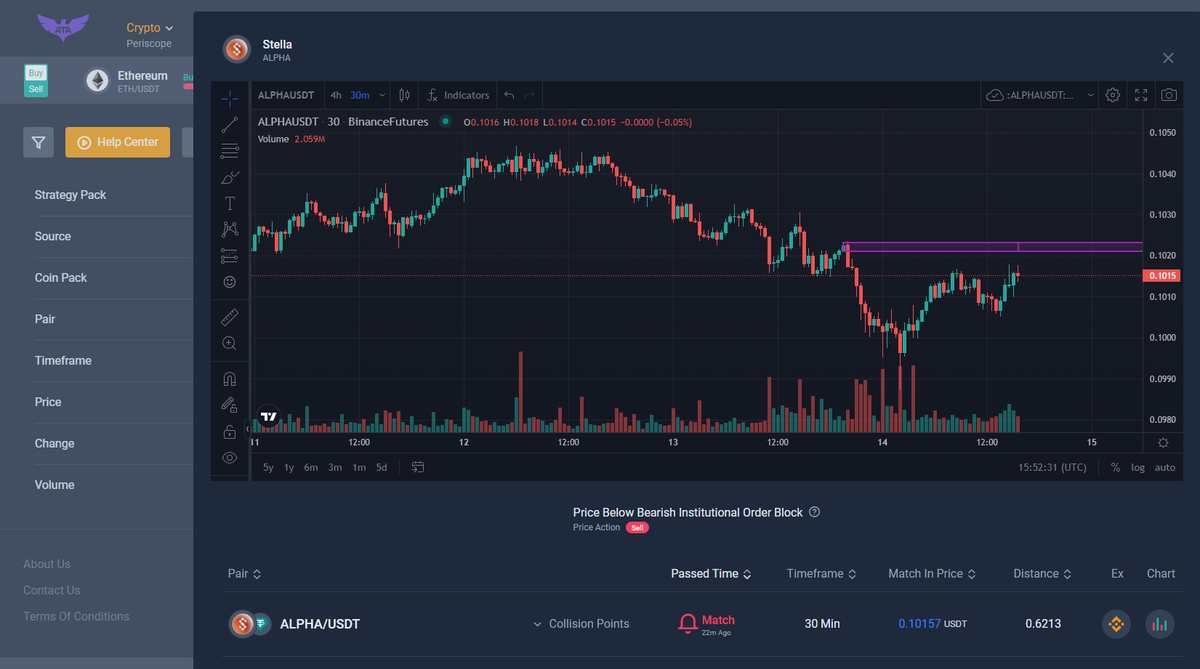Open the timeframe interval dropdown arrow
The image size is (1200, 669).
382,95
